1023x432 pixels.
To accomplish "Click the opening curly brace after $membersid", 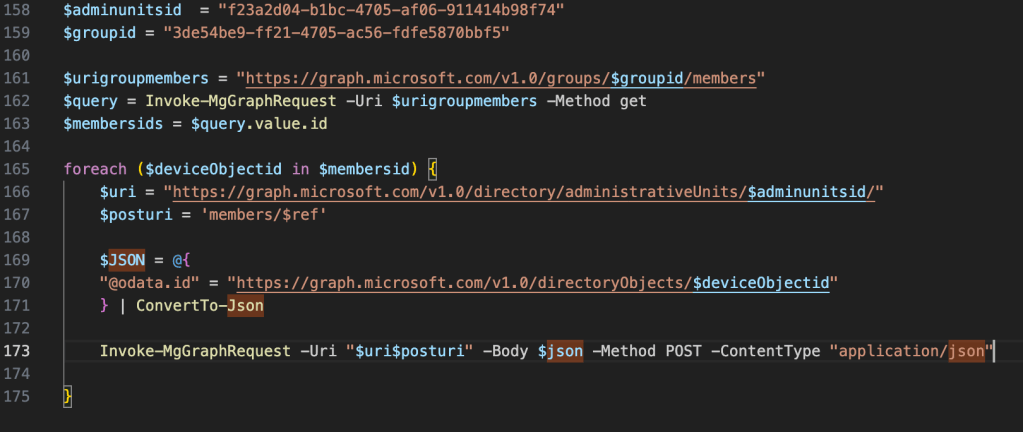I will 446,168.
